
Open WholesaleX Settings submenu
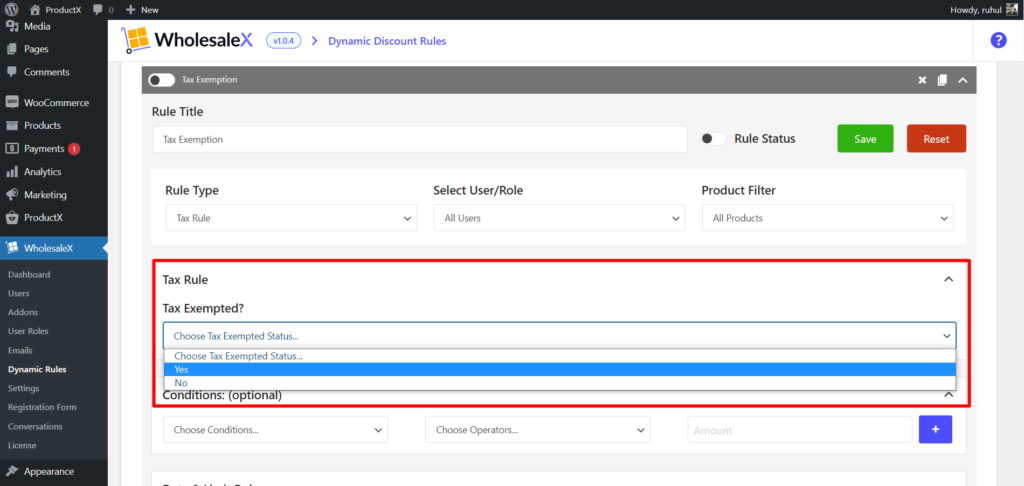[24, 388]
